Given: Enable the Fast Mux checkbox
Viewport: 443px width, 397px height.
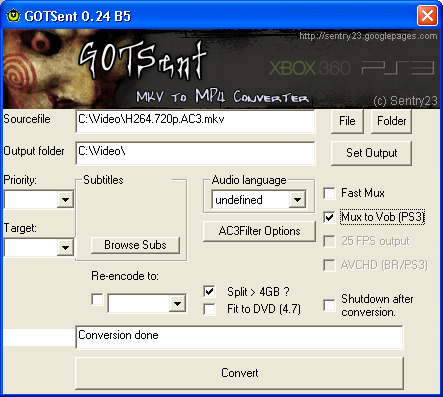Looking at the screenshot, I should click(329, 193).
